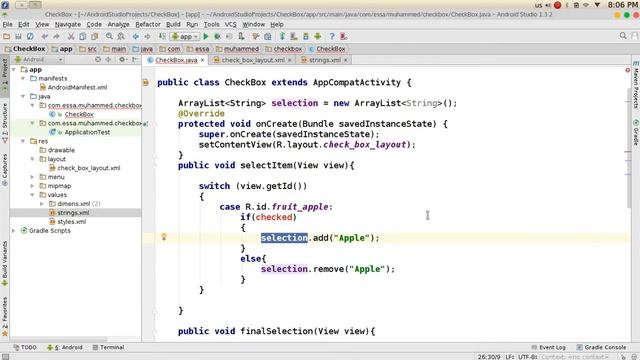Screen dimensions: 640x360
Task: Close the CheckBox.java tab
Action: click(202, 60)
